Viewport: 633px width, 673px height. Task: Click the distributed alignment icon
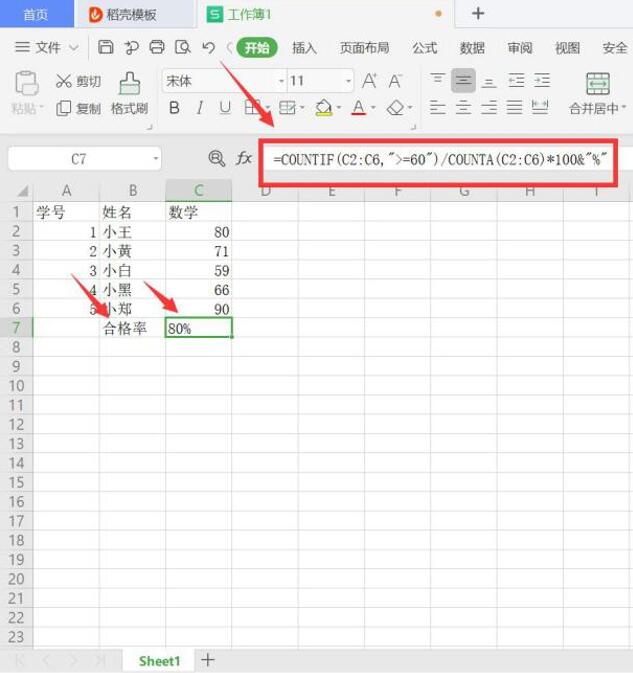pos(540,107)
